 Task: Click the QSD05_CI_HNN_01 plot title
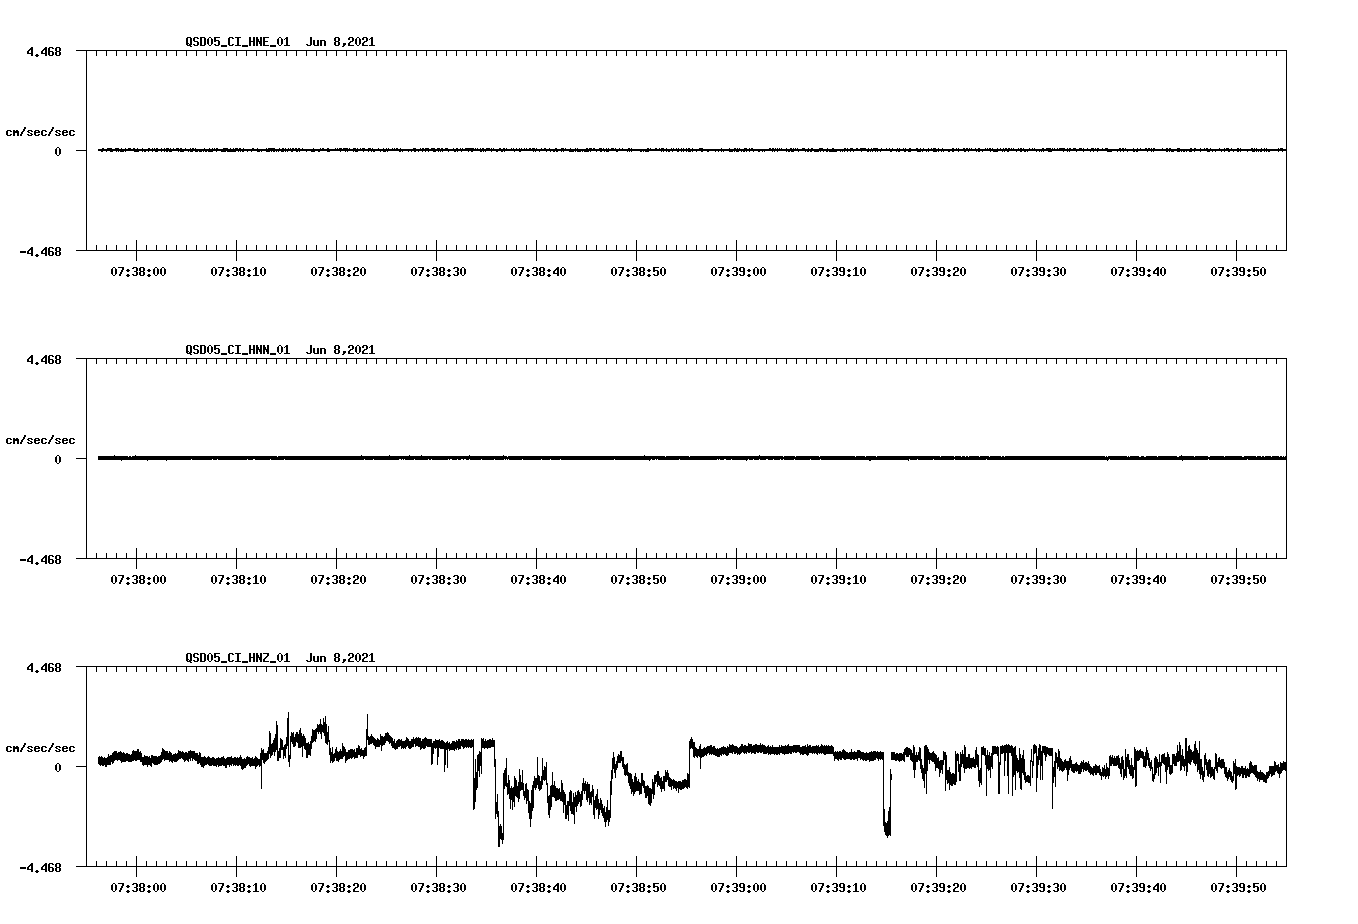coord(238,350)
